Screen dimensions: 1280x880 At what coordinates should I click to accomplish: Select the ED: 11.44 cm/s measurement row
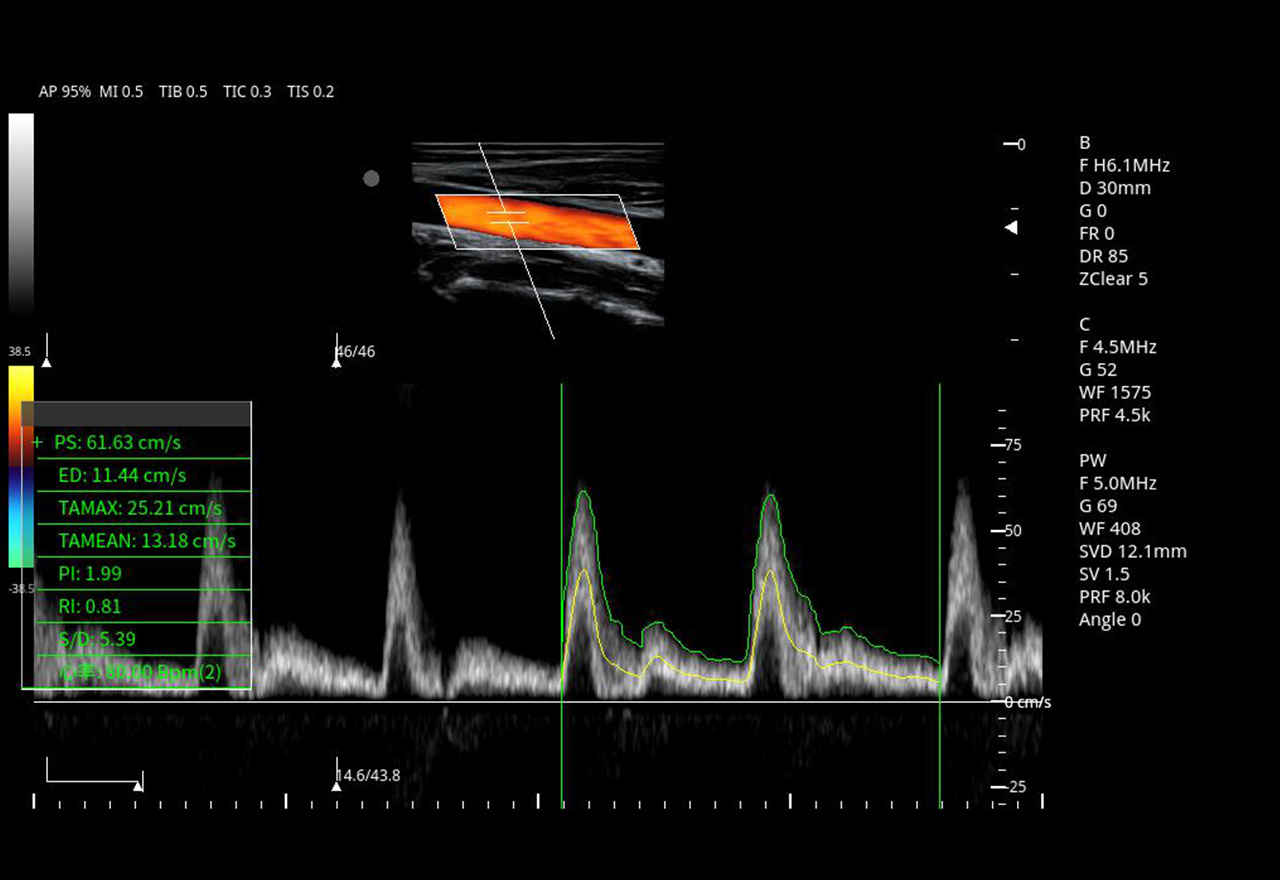pyautogui.click(x=122, y=475)
